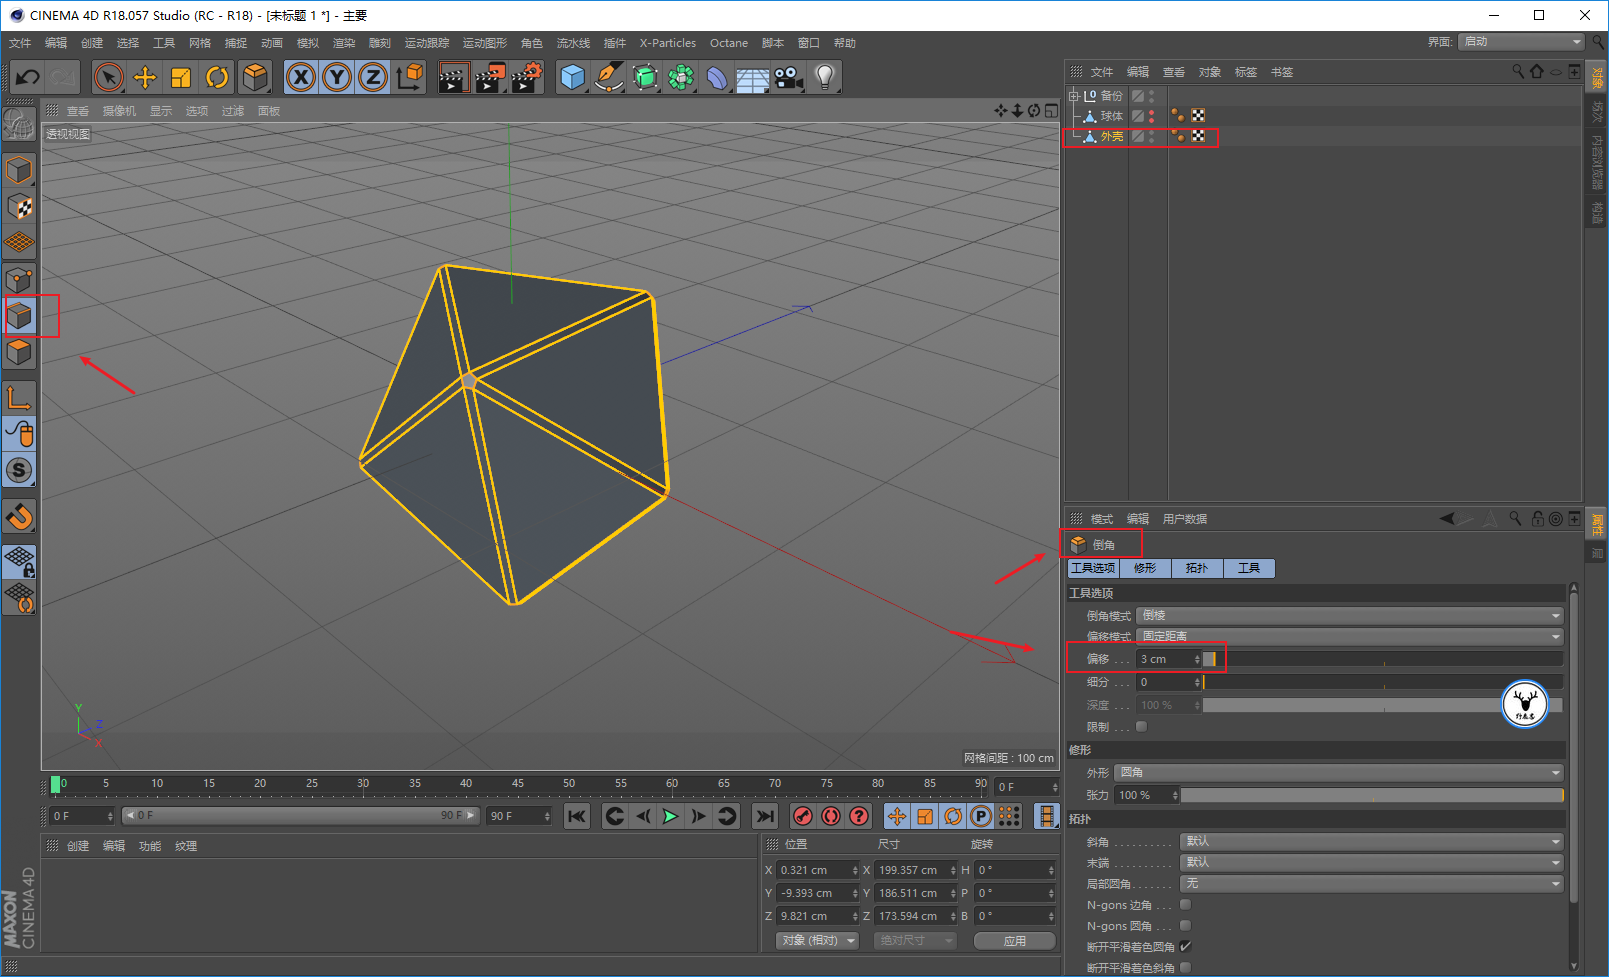Viewport: 1609px width, 977px height.
Task: Toggle Y axis lock
Action: pos(337,77)
